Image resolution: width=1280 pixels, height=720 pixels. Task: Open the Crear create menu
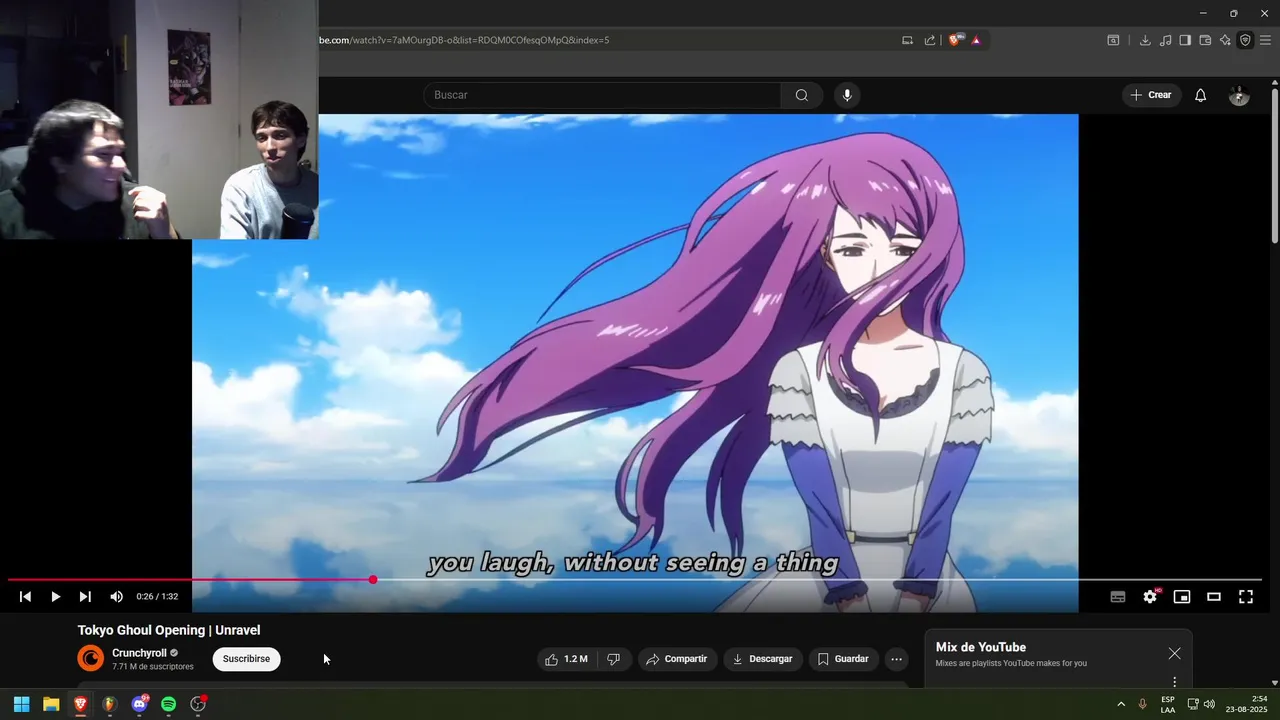click(x=1151, y=95)
